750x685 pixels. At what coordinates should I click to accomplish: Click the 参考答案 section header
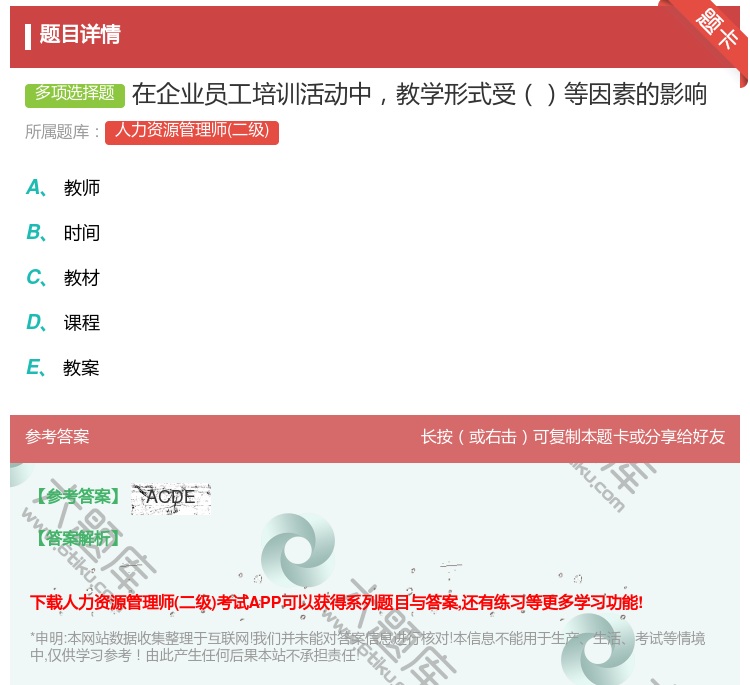coord(57,437)
